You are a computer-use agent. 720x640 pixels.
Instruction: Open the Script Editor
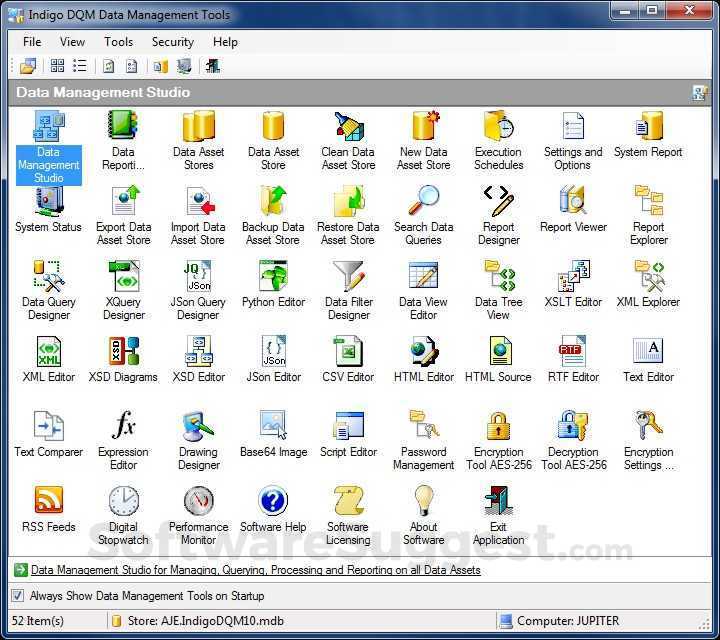coord(349,434)
